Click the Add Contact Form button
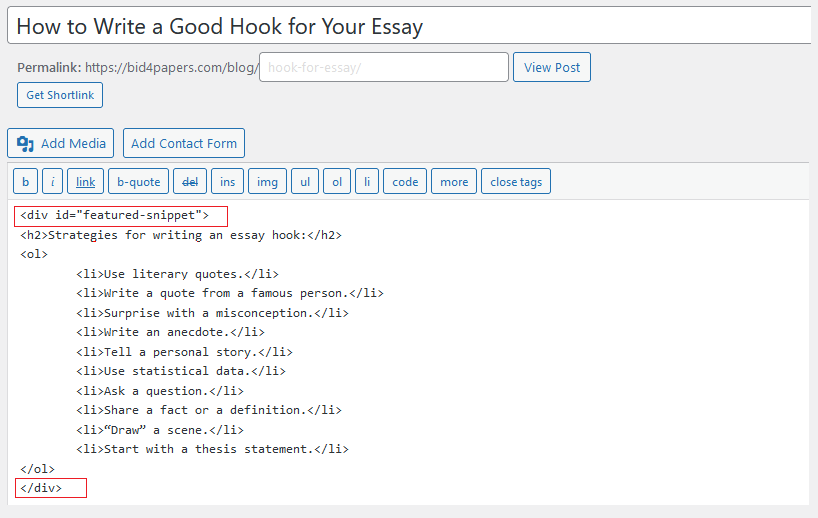Viewport: 818px width, 518px height. pyautogui.click(x=184, y=143)
